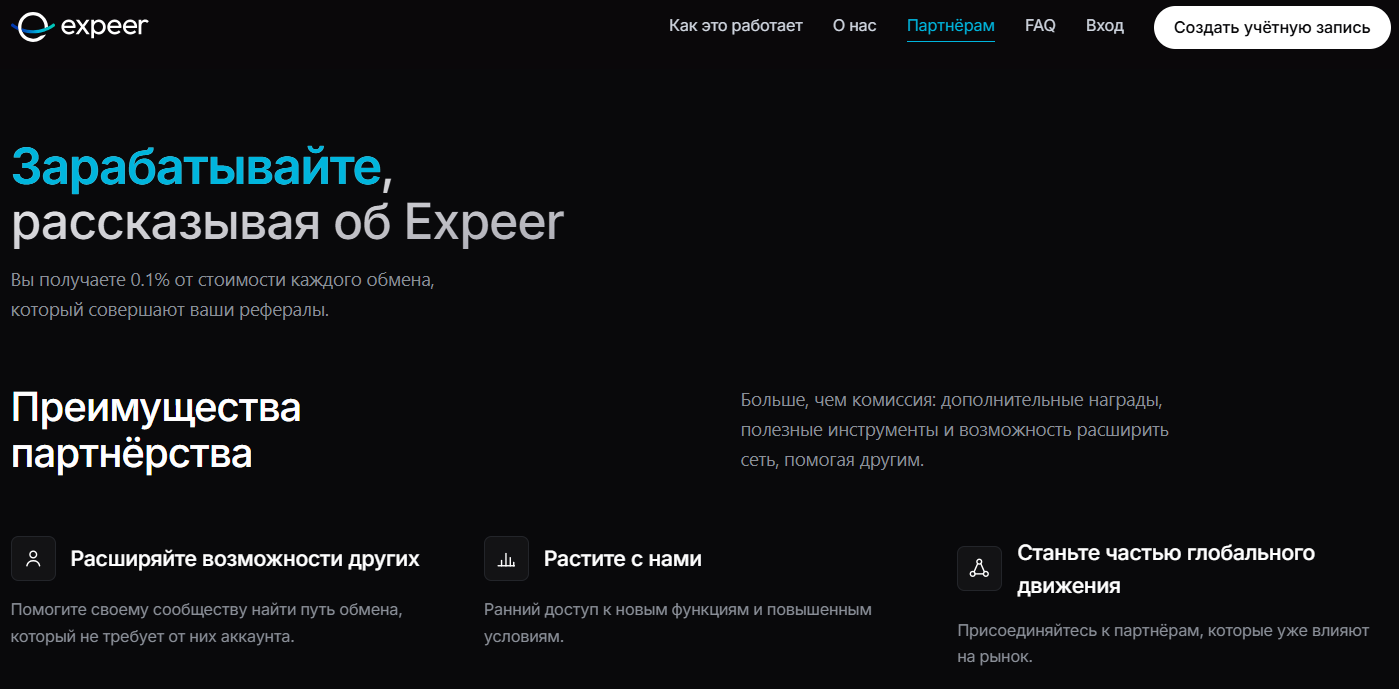Click the Растите с нами card title
The image size is (1399, 689).
623,559
